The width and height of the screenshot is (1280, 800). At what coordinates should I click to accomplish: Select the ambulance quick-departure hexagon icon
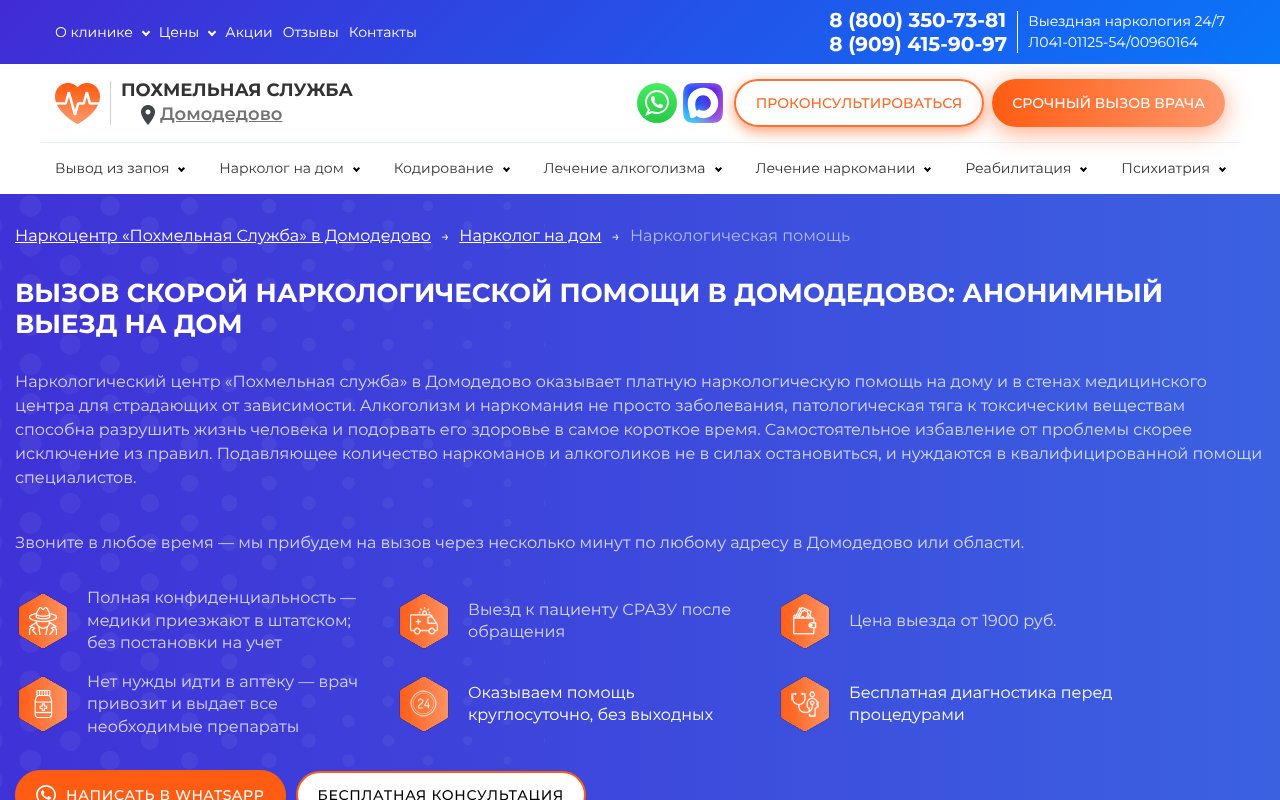tap(424, 621)
